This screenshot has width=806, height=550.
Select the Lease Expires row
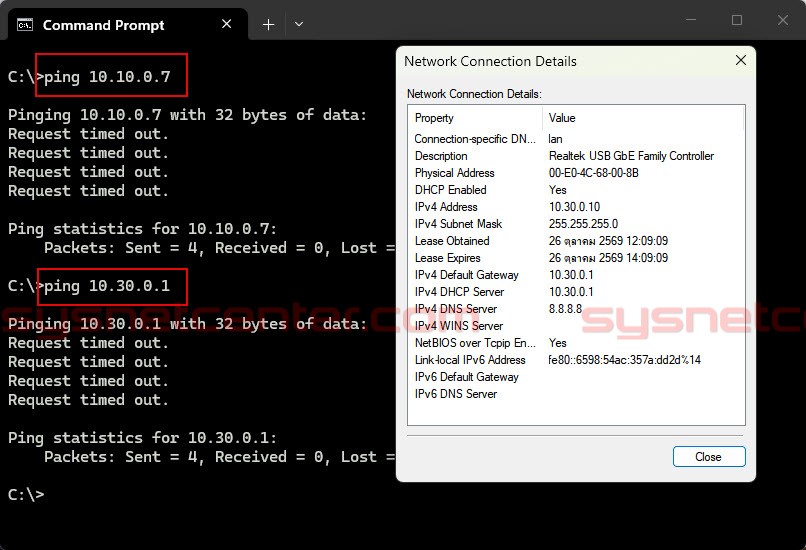pos(576,258)
